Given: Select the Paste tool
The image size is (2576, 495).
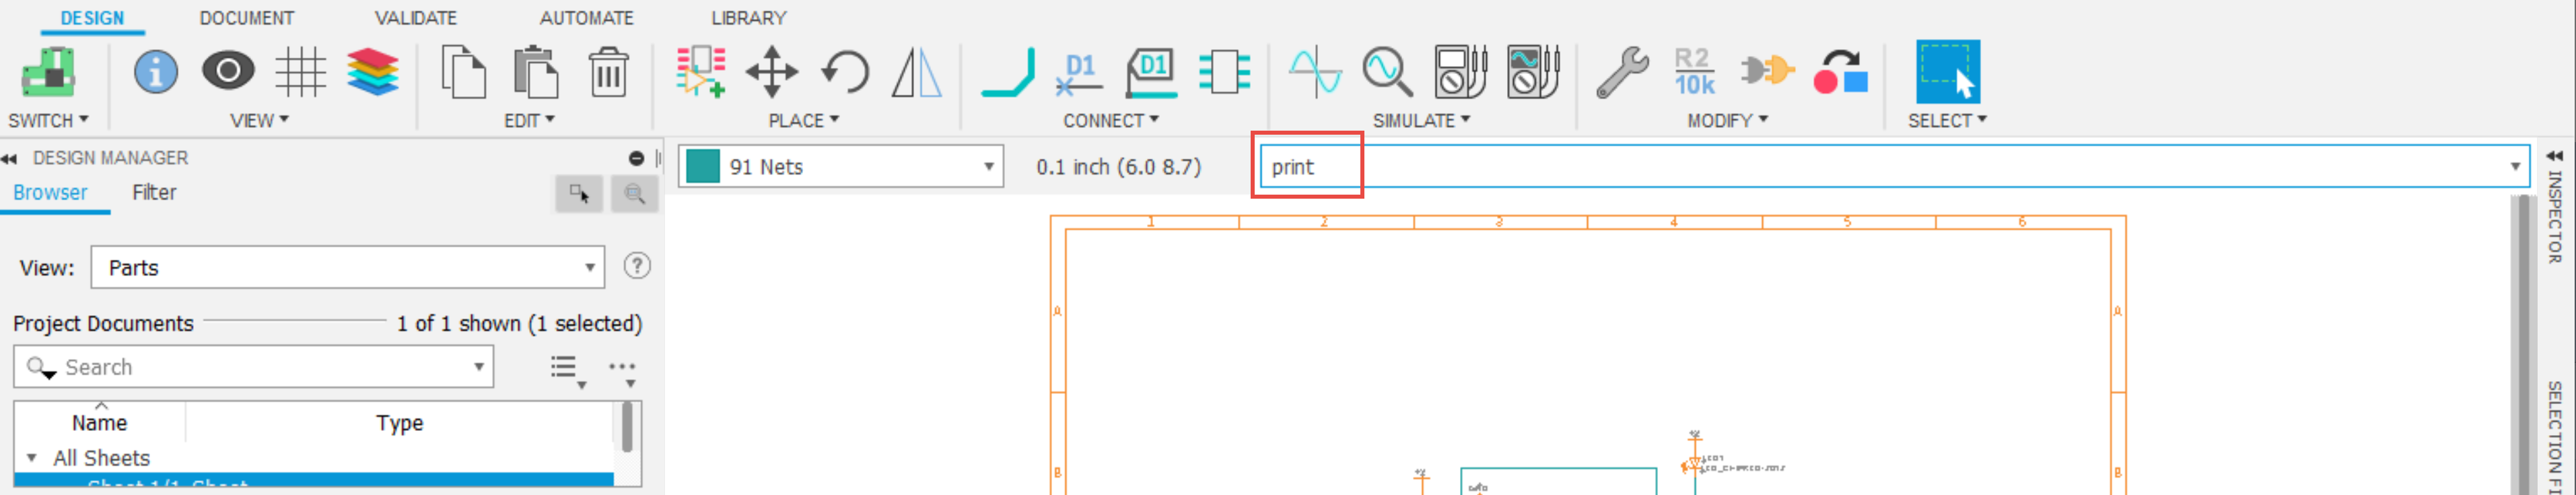Looking at the screenshot, I should [536, 72].
